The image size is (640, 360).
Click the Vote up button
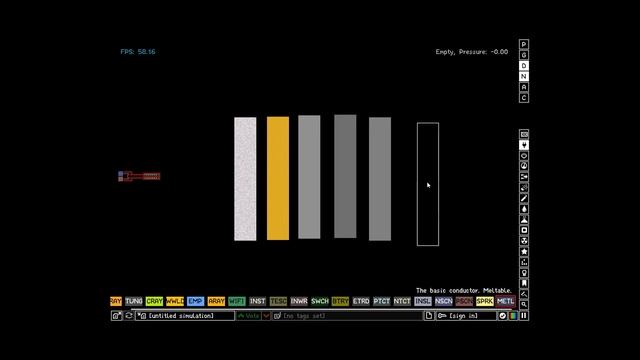point(249,316)
